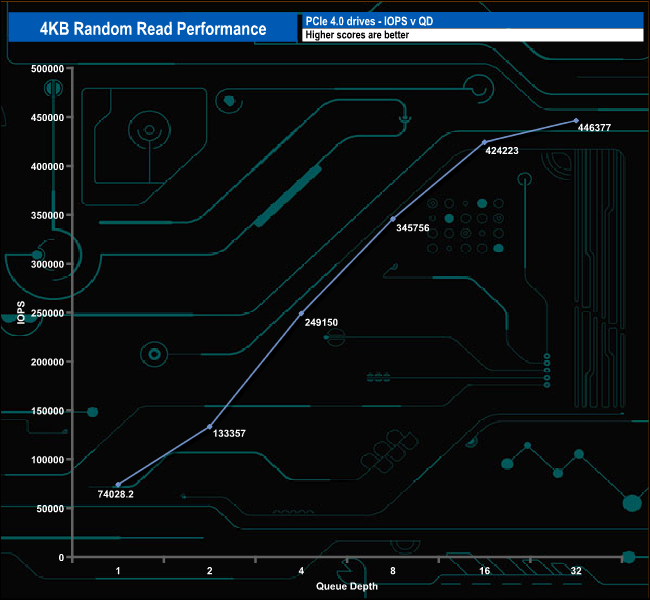The width and height of the screenshot is (650, 600).
Task: Select the data point at queue depth 4
Action: point(301,314)
